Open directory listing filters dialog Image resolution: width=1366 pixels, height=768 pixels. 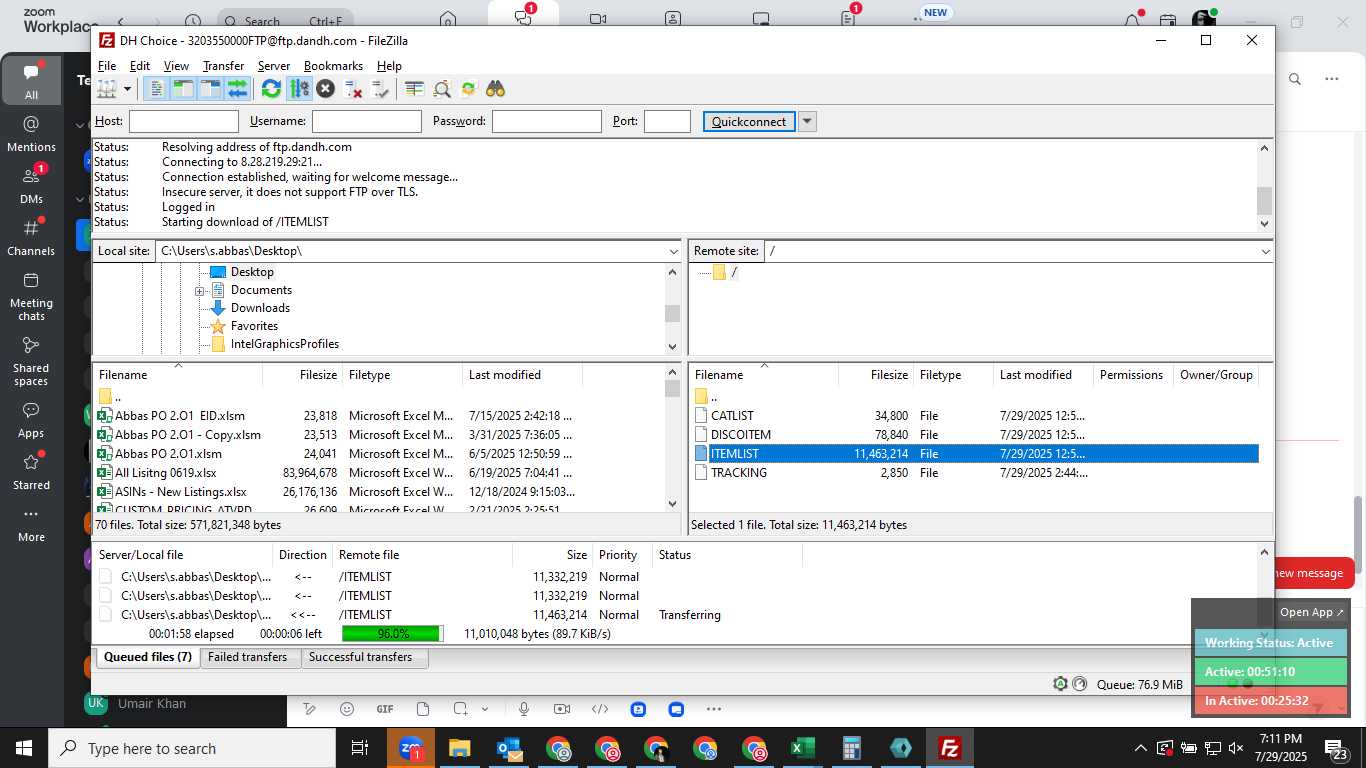(x=414, y=89)
